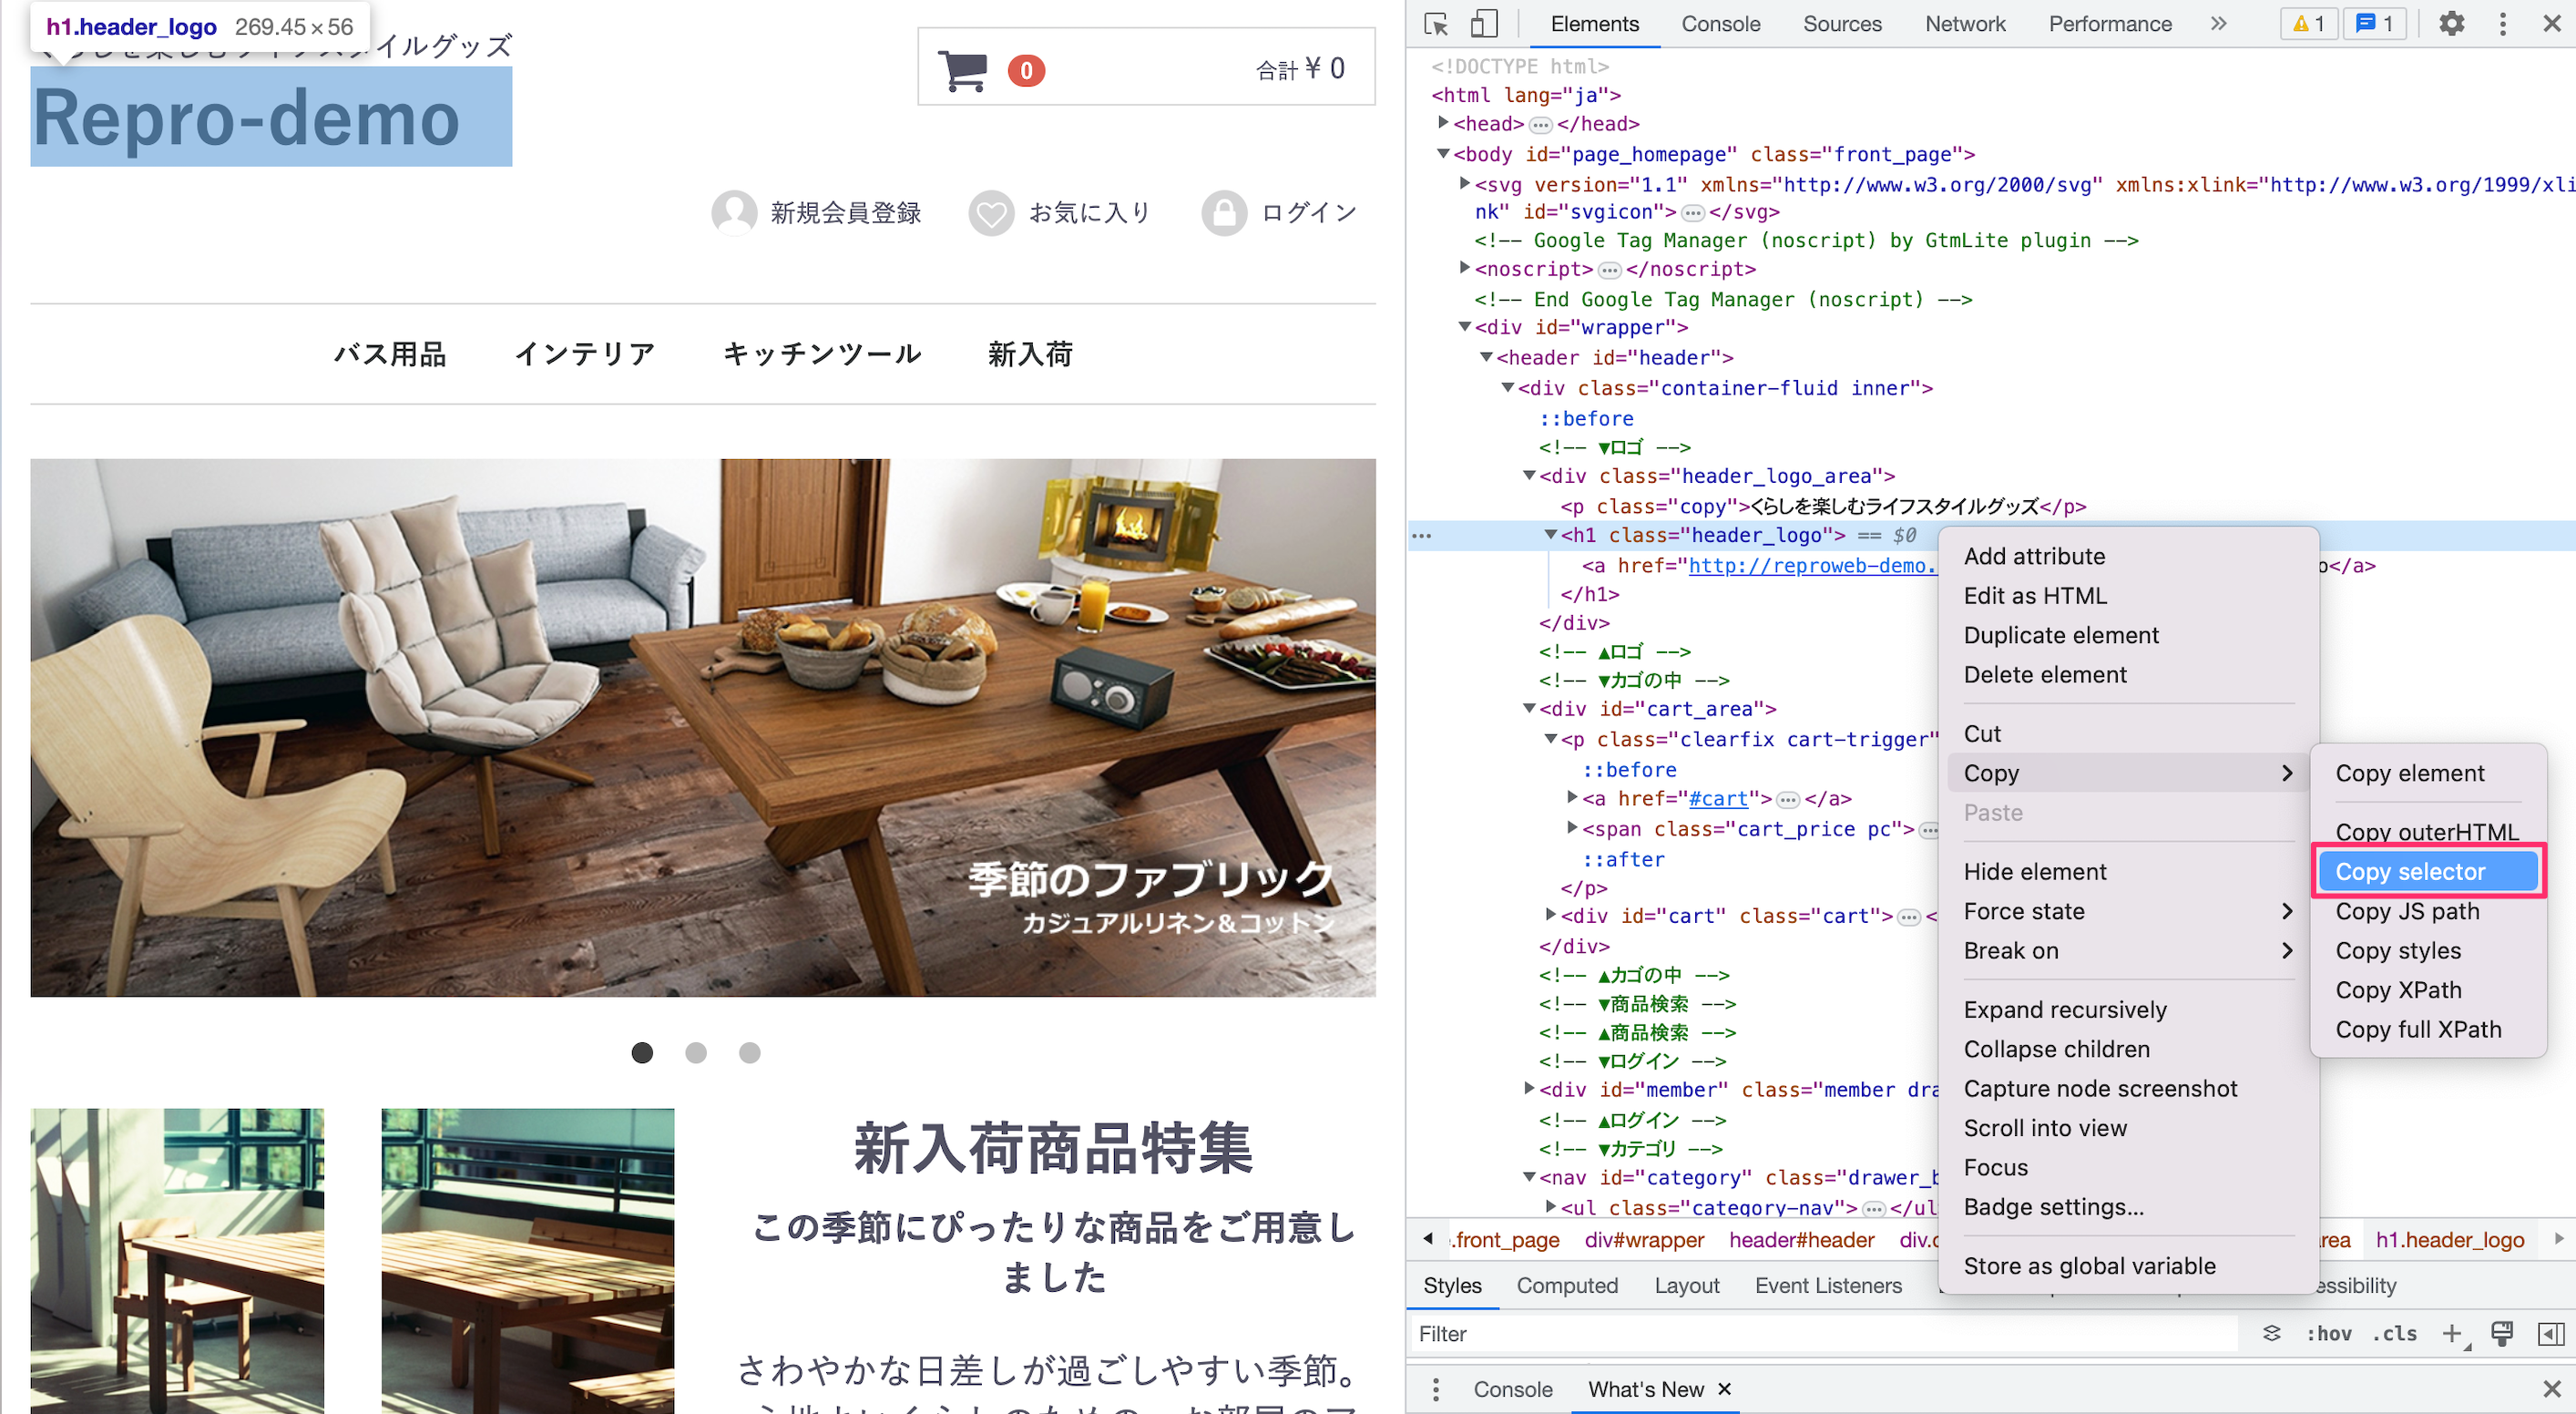Viewport: 2576px width, 1414px height.
Task: Collapse the div#cart_area node
Action: [x=1529, y=708]
